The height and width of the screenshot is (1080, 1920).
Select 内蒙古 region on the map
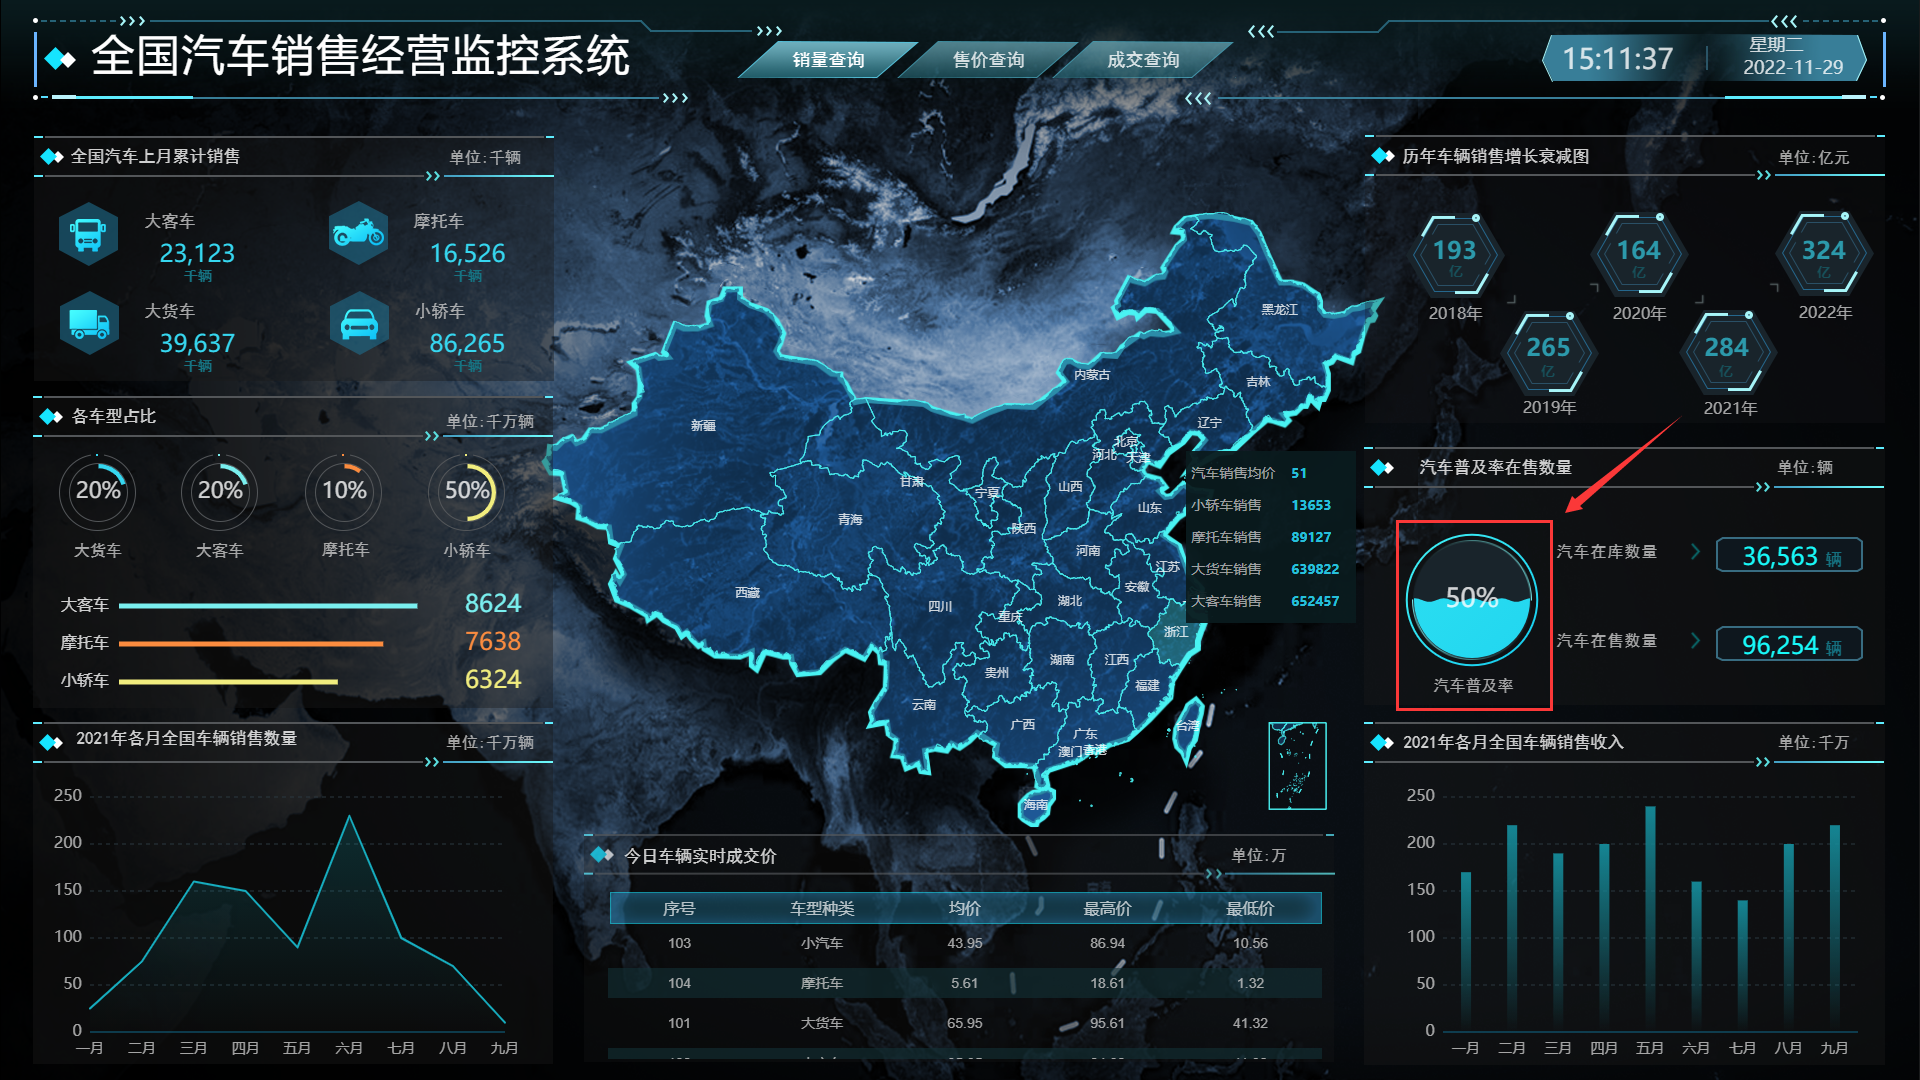[x=1092, y=375]
